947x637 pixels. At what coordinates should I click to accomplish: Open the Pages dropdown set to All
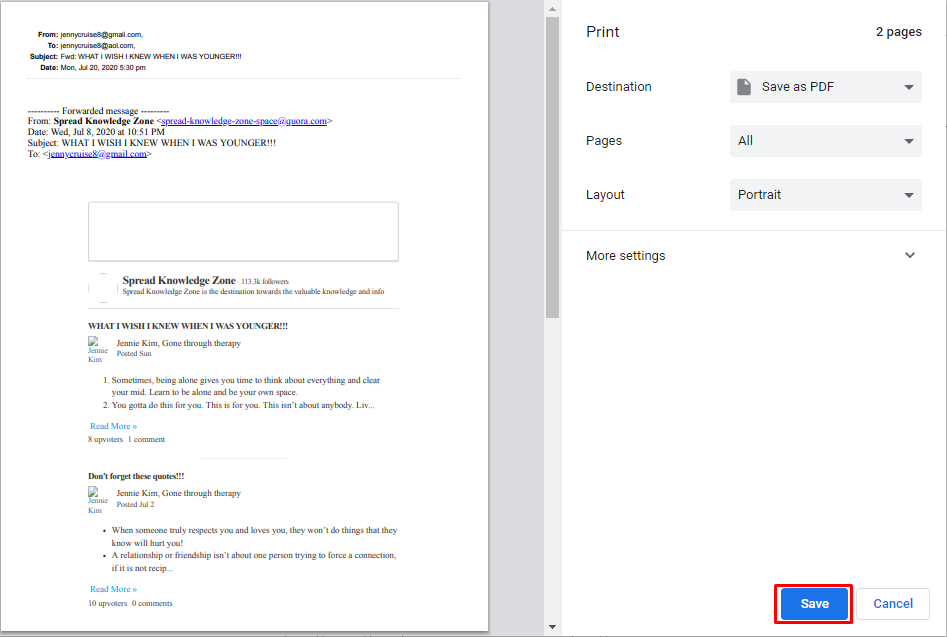[826, 141]
